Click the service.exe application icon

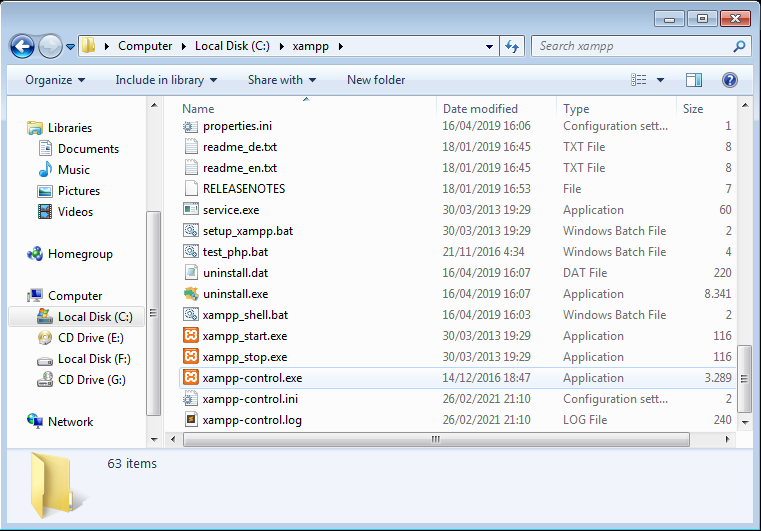tap(191, 209)
